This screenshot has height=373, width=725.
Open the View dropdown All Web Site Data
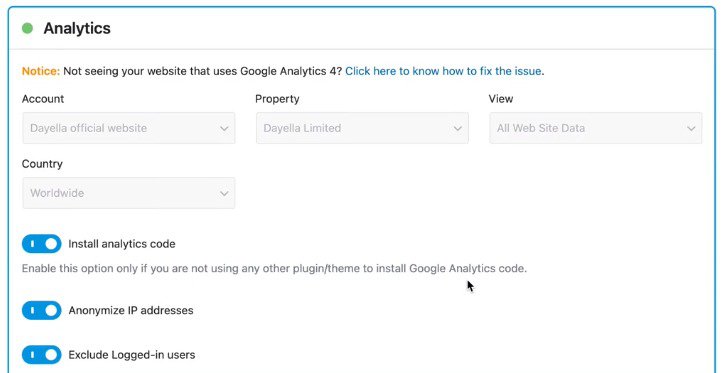(596, 128)
